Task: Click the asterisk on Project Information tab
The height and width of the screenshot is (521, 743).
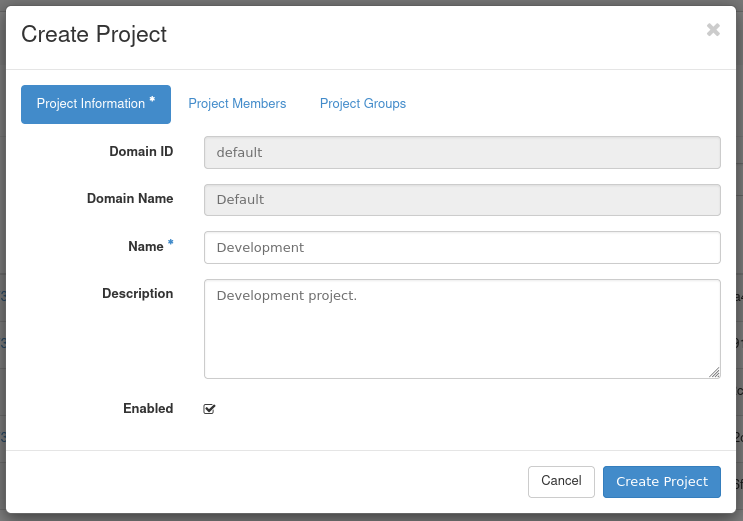Action: (152, 101)
